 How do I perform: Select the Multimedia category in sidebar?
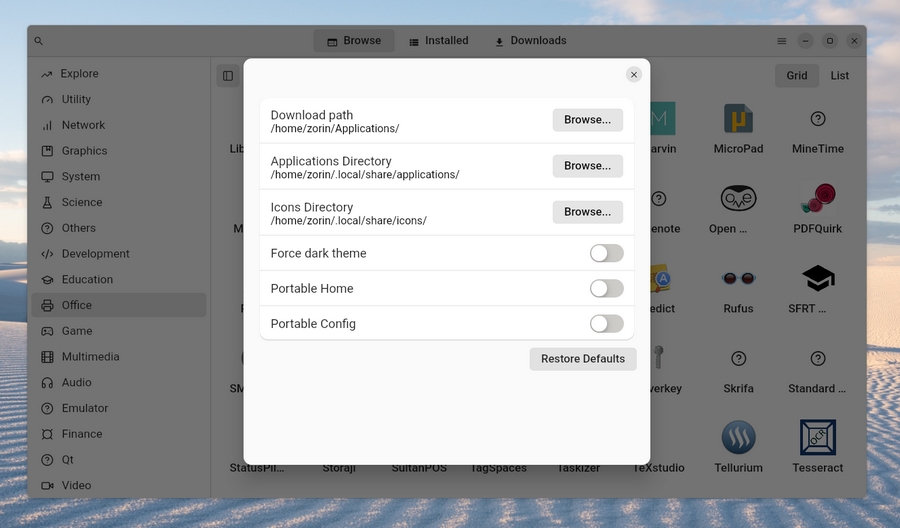point(90,357)
